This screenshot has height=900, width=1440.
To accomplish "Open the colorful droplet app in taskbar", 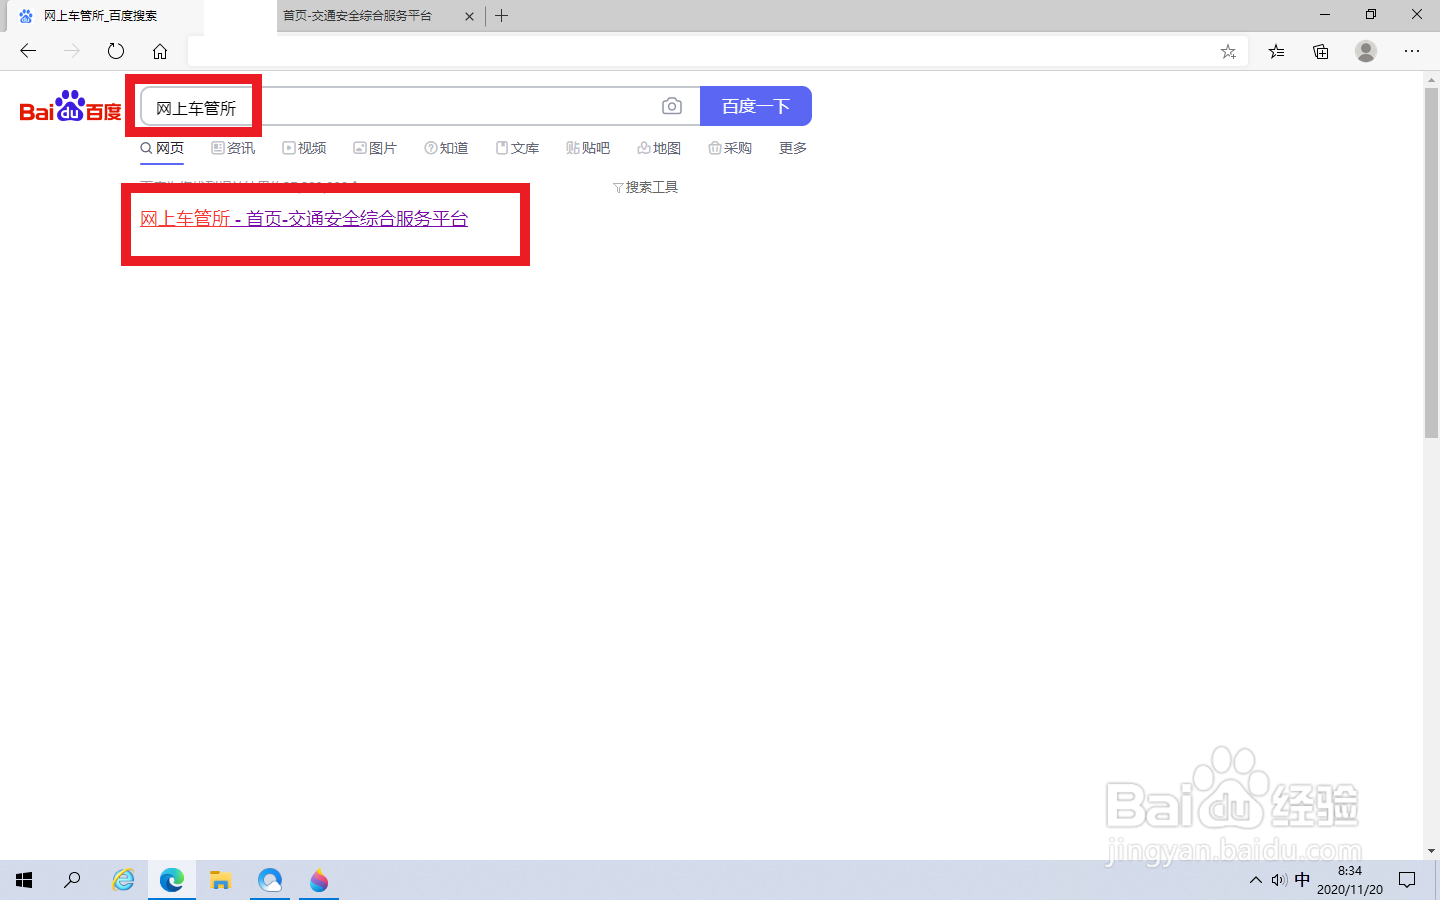I will point(319,880).
